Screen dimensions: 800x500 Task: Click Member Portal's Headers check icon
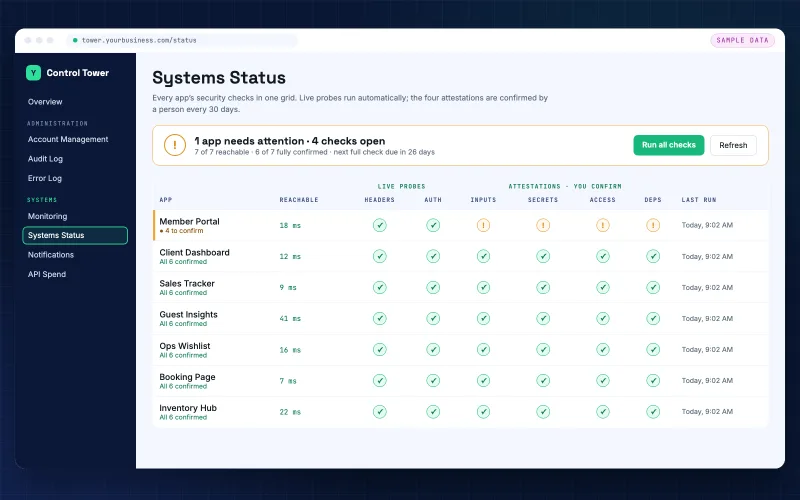(x=380, y=225)
